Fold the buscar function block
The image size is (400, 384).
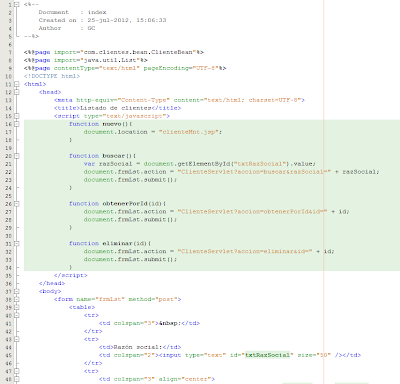pyautogui.click(x=17, y=156)
